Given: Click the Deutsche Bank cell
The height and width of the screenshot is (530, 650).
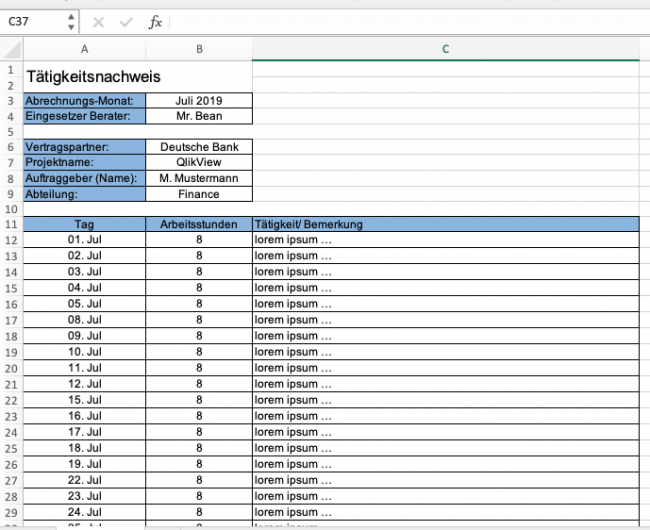Looking at the screenshot, I should (x=199, y=147).
